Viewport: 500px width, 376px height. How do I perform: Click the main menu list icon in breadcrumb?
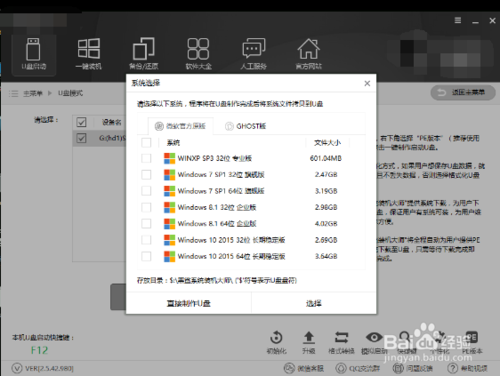[13, 93]
